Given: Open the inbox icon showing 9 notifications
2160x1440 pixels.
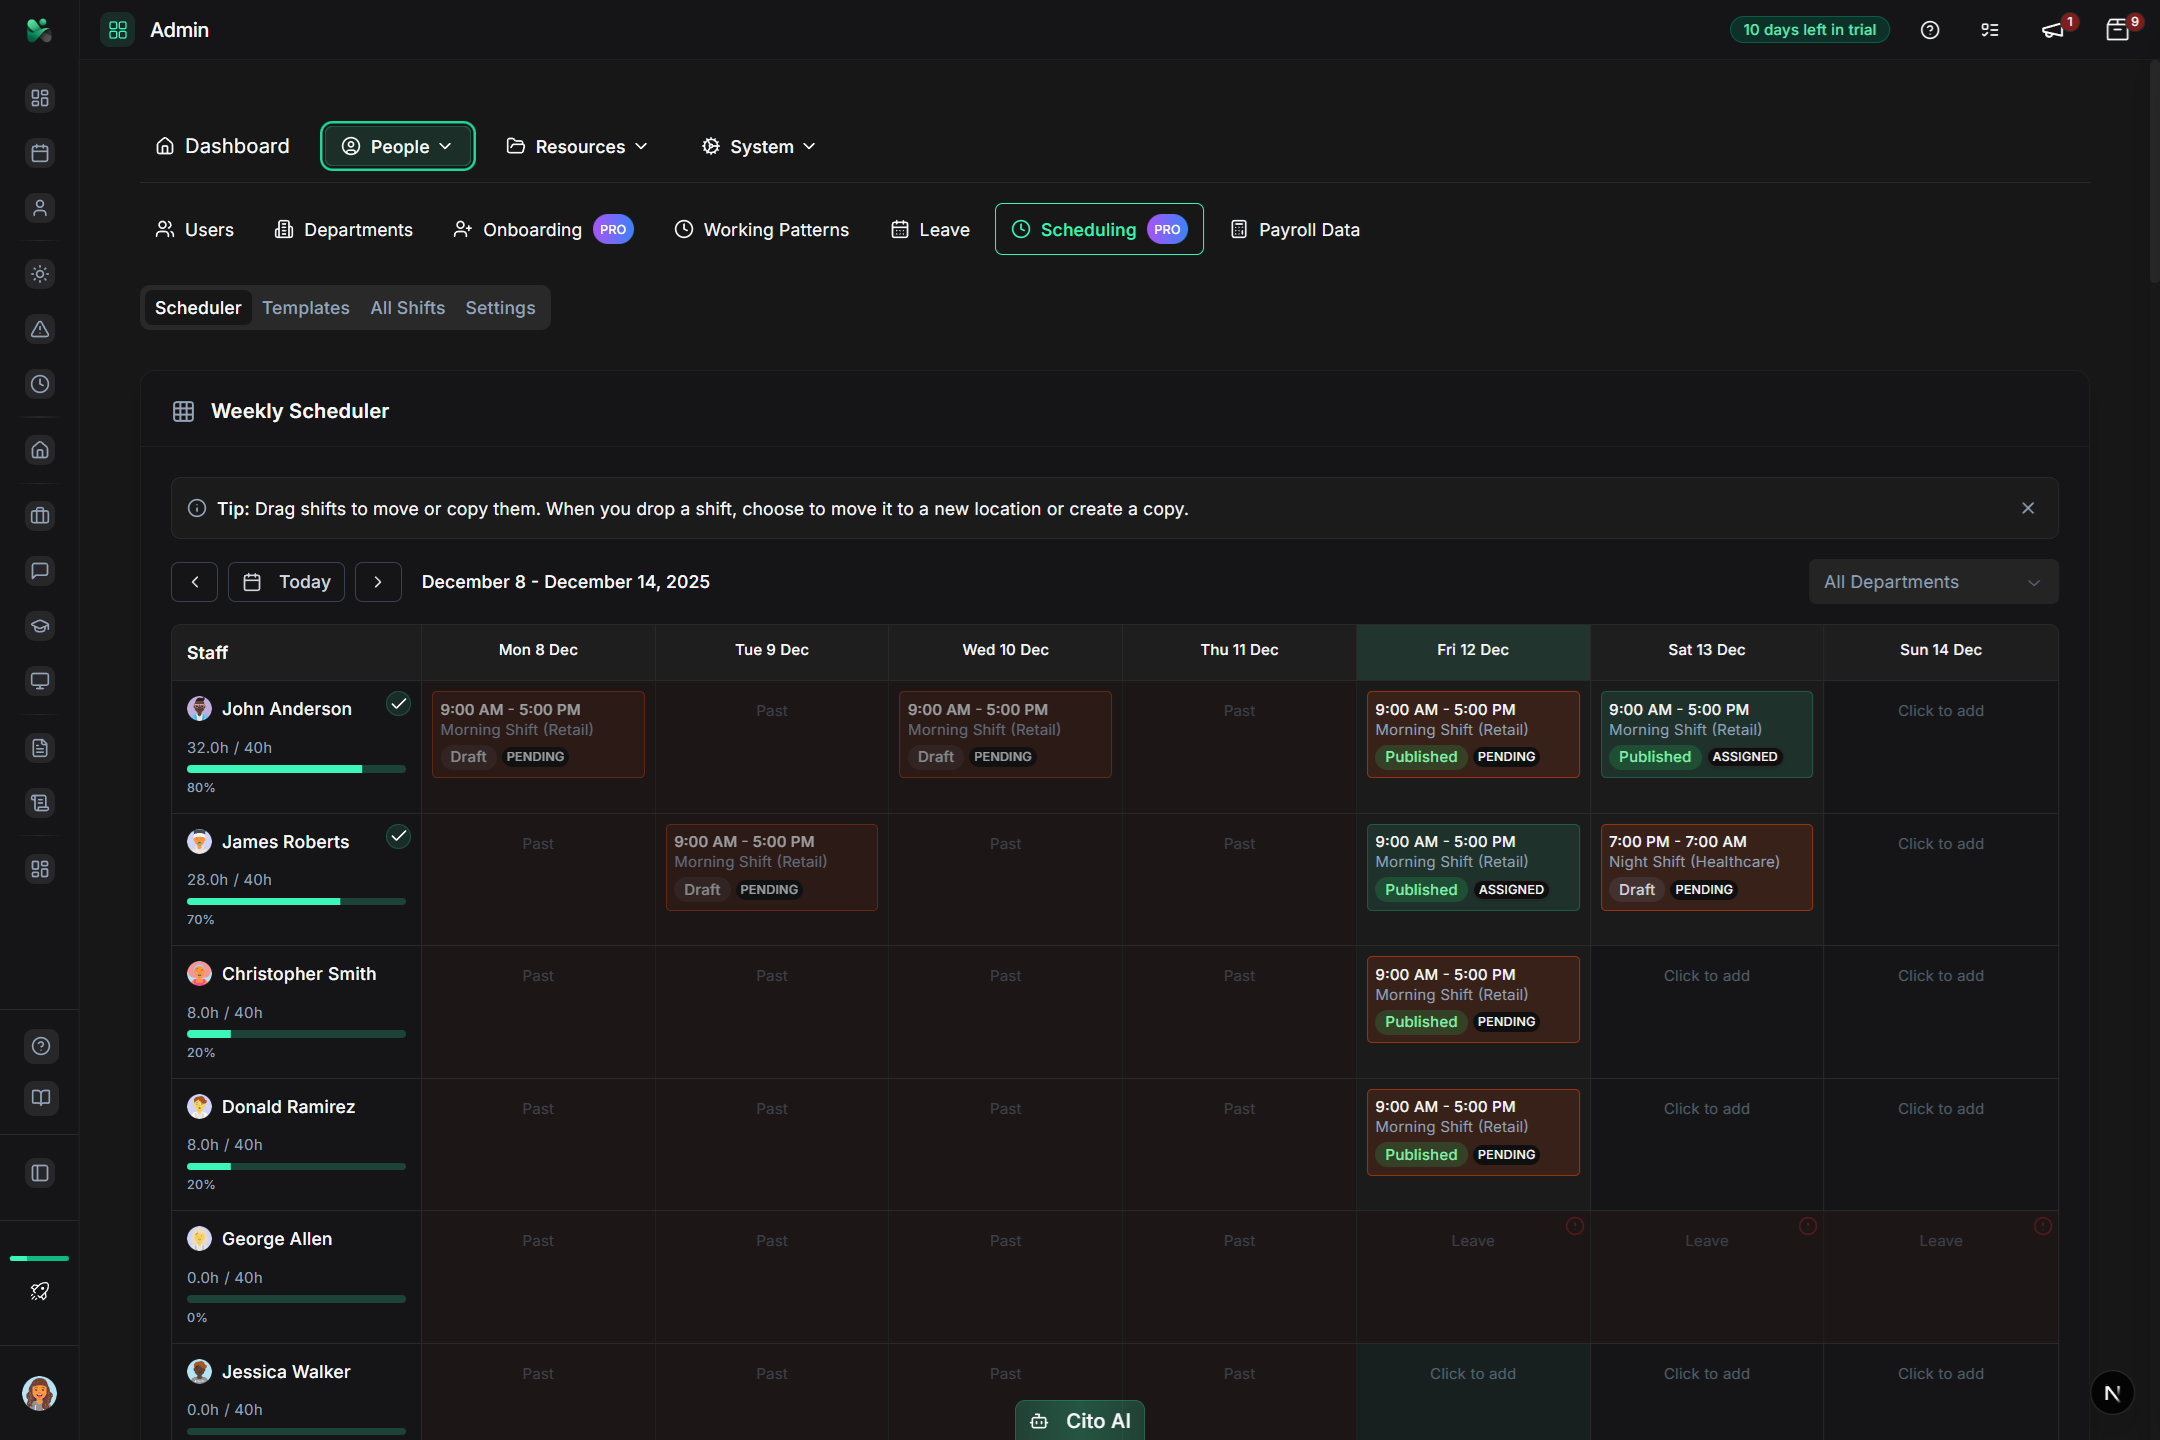Looking at the screenshot, I should tap(2117, 30).
